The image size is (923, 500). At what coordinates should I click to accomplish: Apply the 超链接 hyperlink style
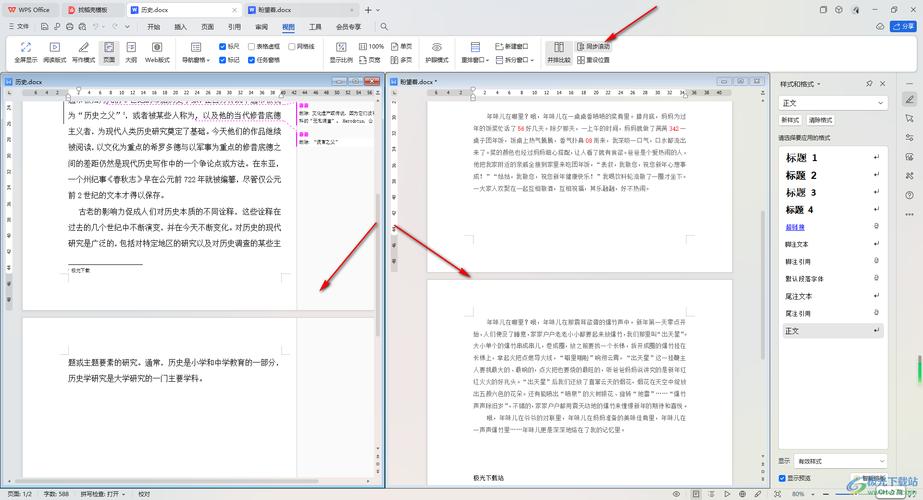832,227
